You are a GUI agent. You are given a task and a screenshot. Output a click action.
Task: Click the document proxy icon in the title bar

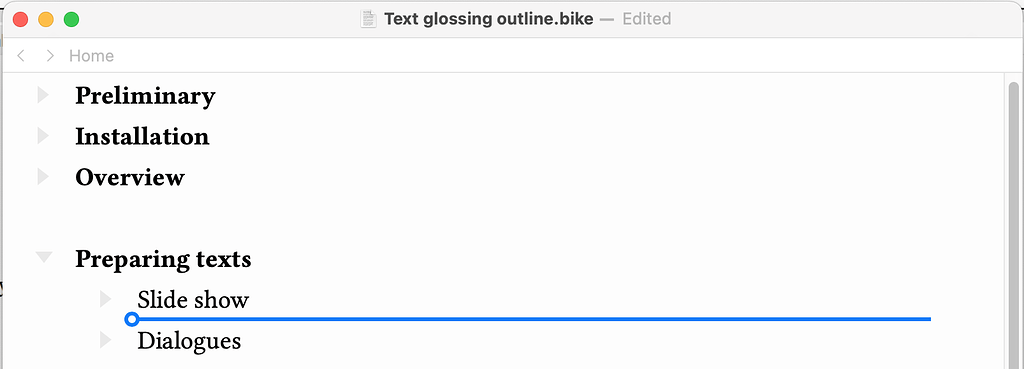pos(369,19)
